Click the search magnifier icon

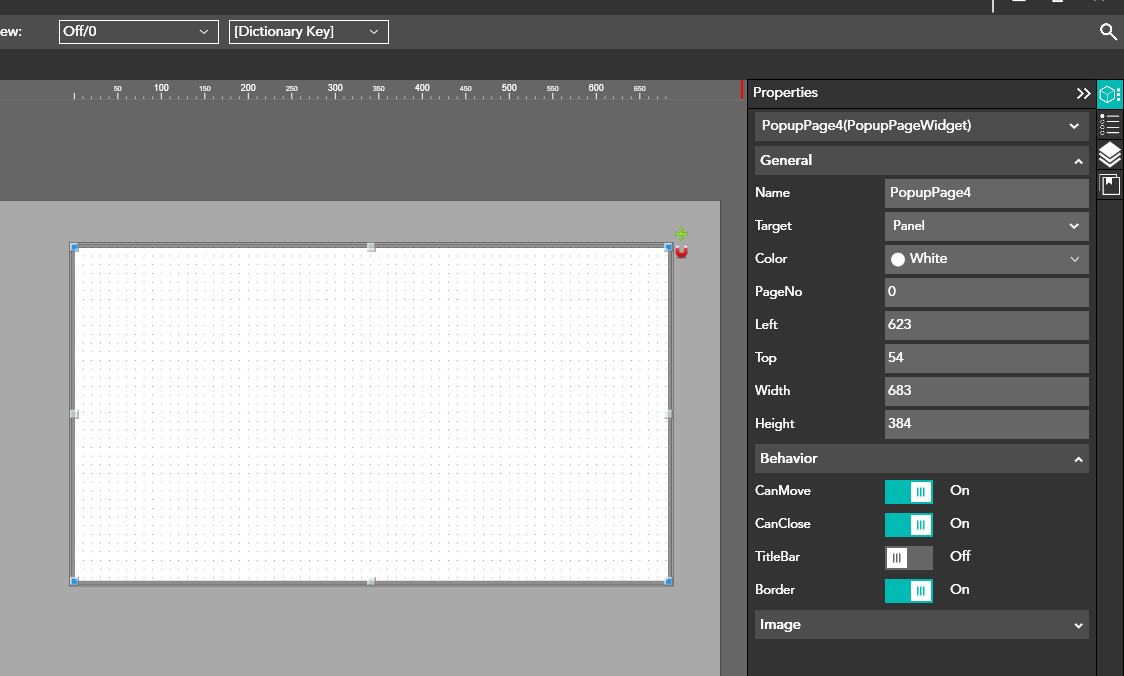click(x=1108, y=32)
